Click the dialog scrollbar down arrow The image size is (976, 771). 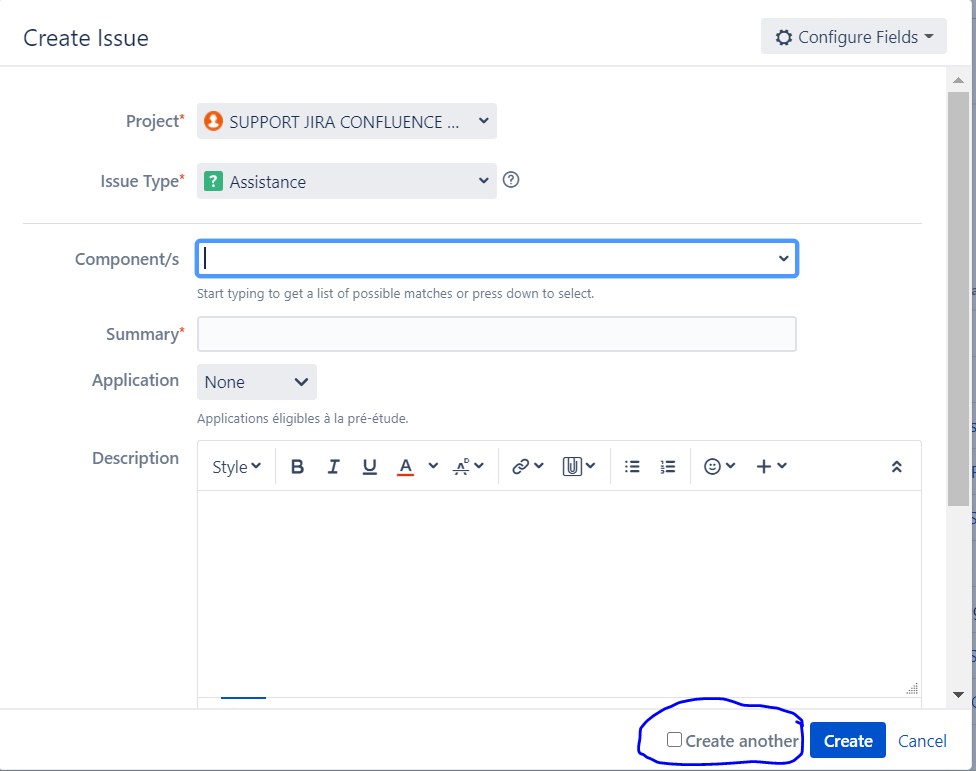(959, 694)
